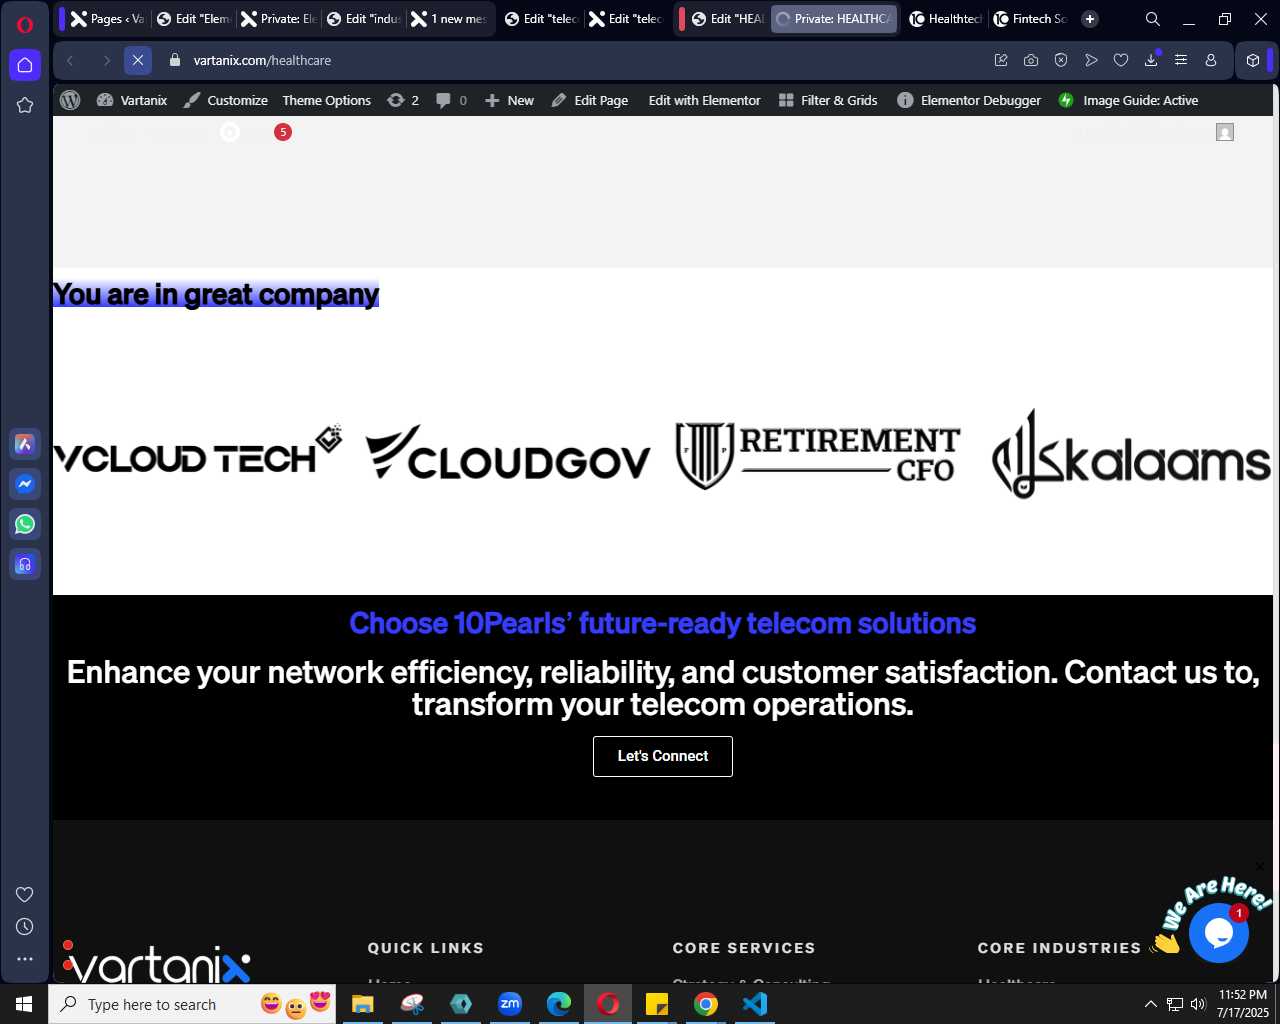The width and height of the screenshot is (1280, 1024).
Task: Open the sidebar three-dots setup menu
Action: [x=25, y=959]
